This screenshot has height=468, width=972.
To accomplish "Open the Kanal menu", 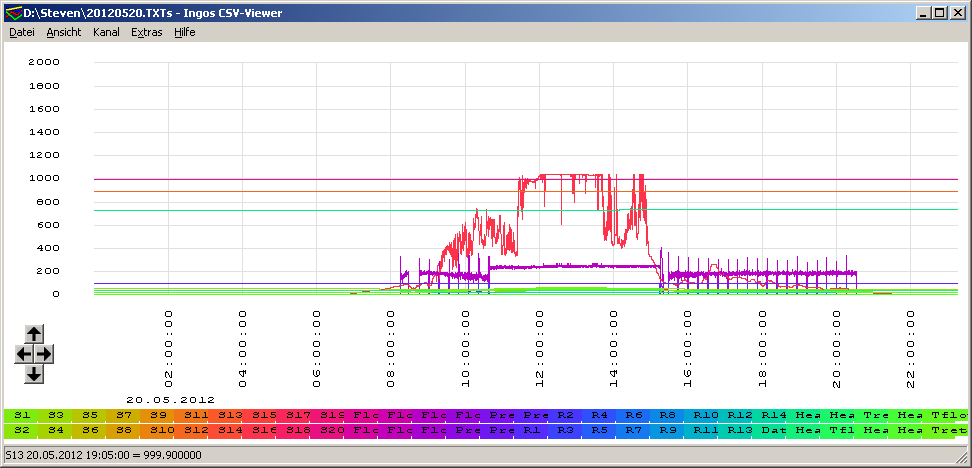I will (107, 32).
